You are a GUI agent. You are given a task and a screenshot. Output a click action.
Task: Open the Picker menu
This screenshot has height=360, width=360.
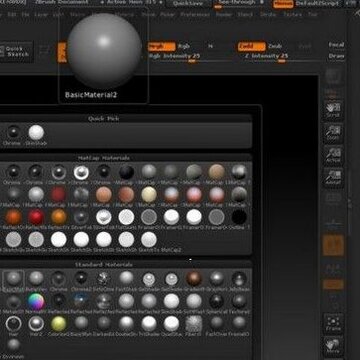pos(167,15)
